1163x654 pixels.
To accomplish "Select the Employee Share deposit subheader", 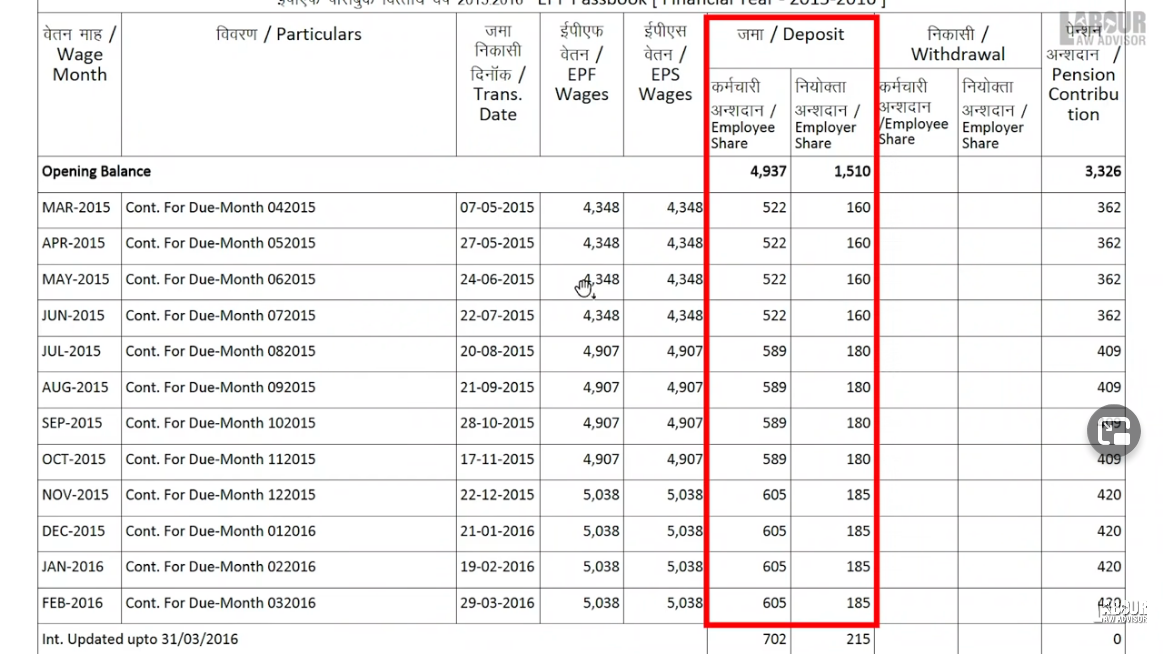I will [x=743, y=117].
